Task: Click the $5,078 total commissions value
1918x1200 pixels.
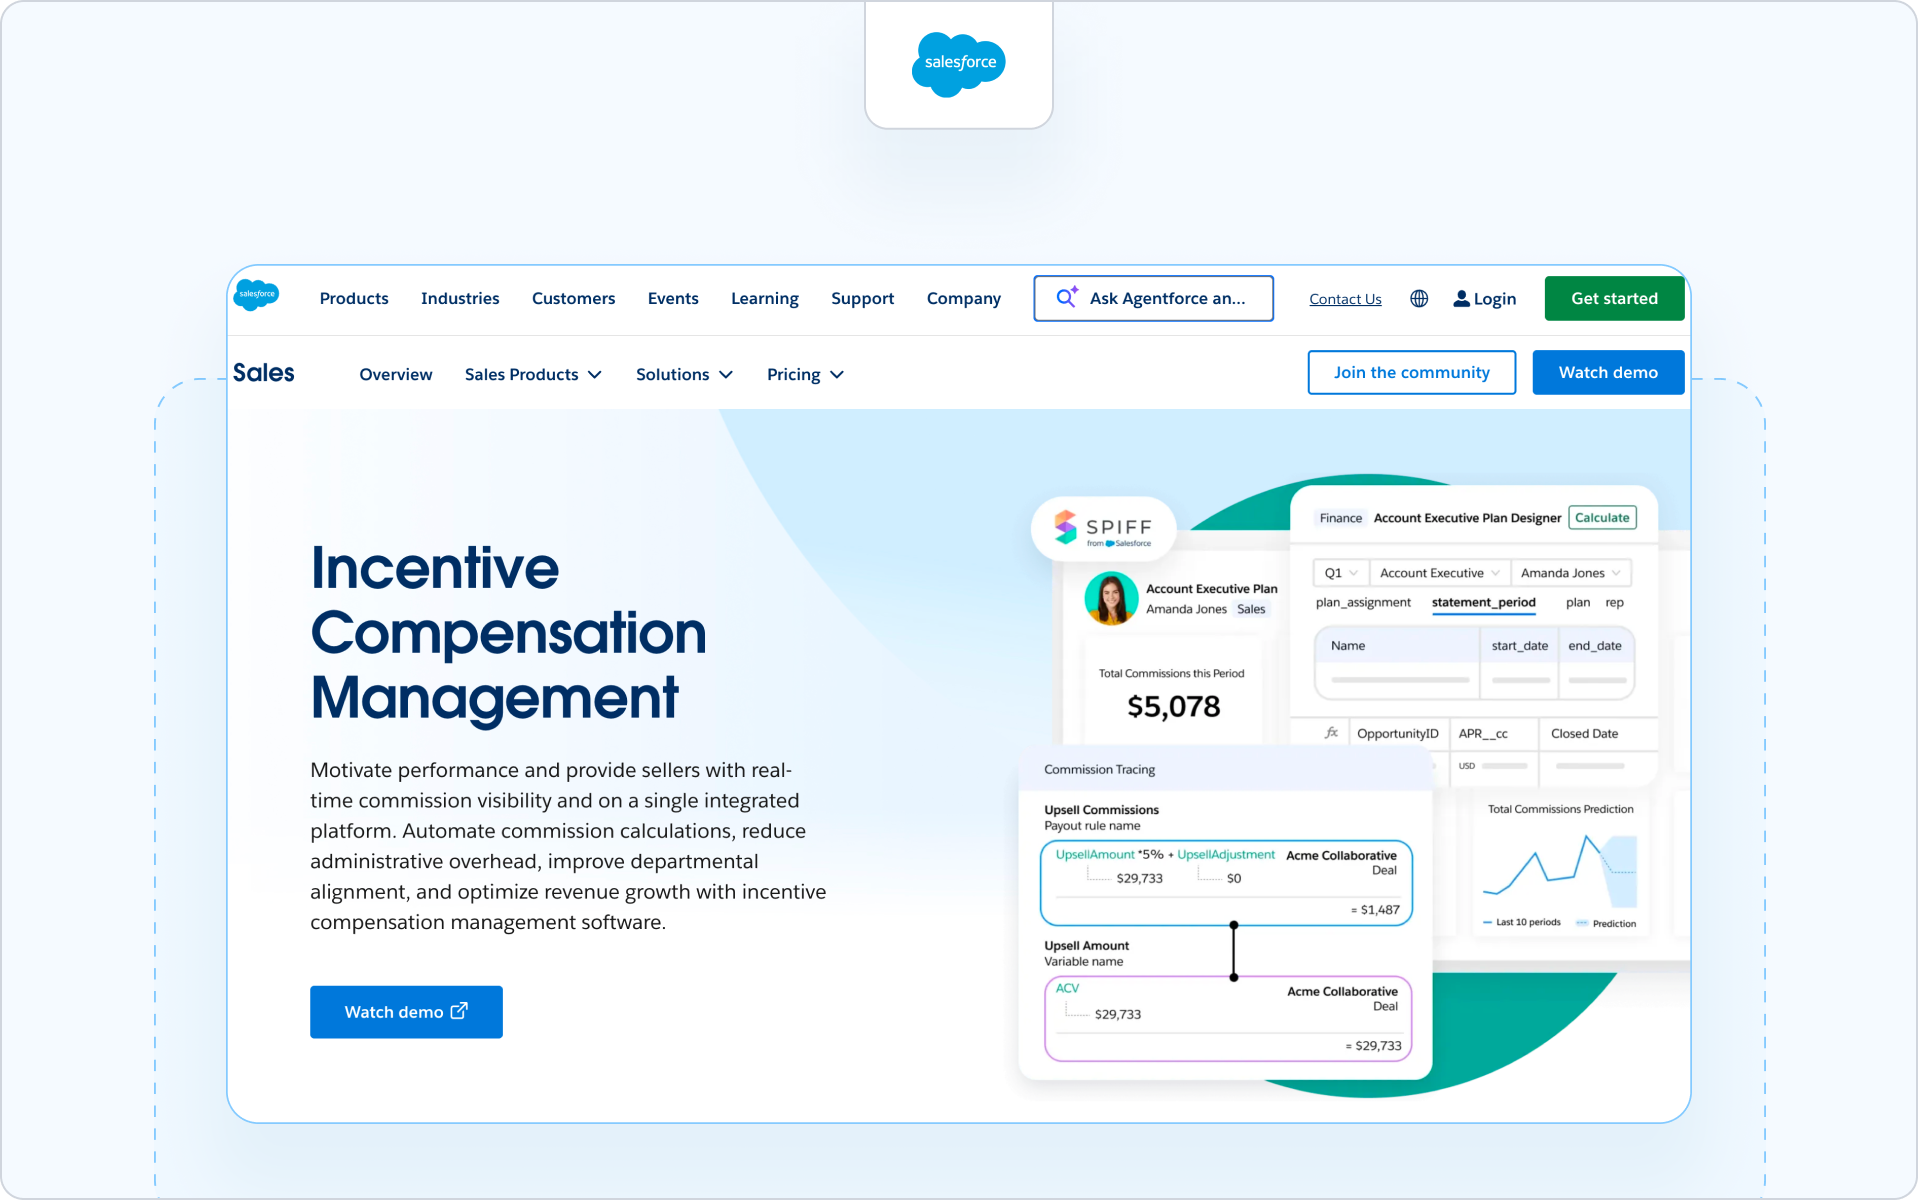Action: [x=1174, y=707]
